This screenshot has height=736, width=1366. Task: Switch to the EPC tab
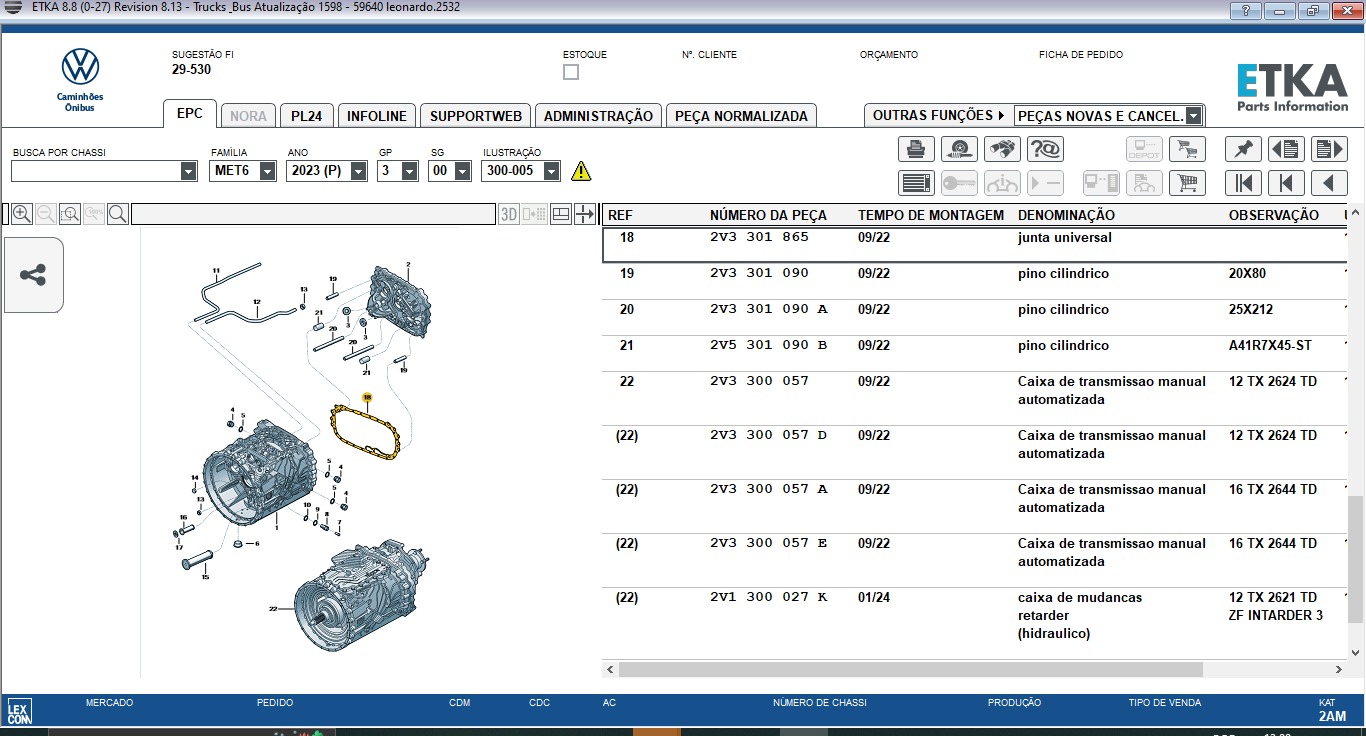[x=190, y=114]
